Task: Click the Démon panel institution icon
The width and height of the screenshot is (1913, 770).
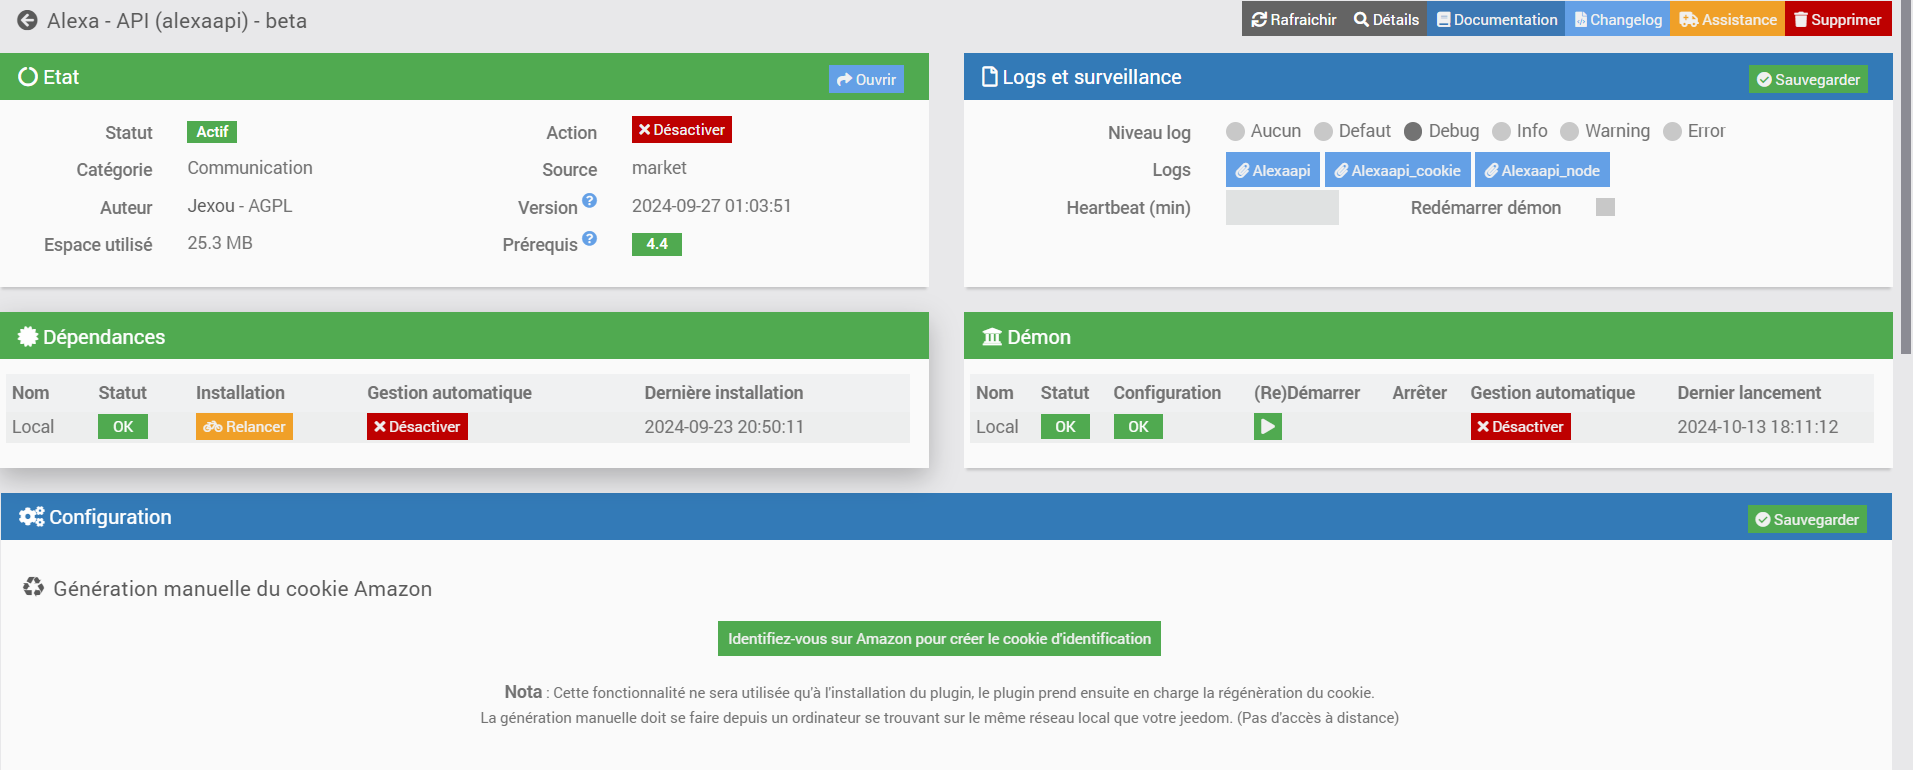Action: 992,337
